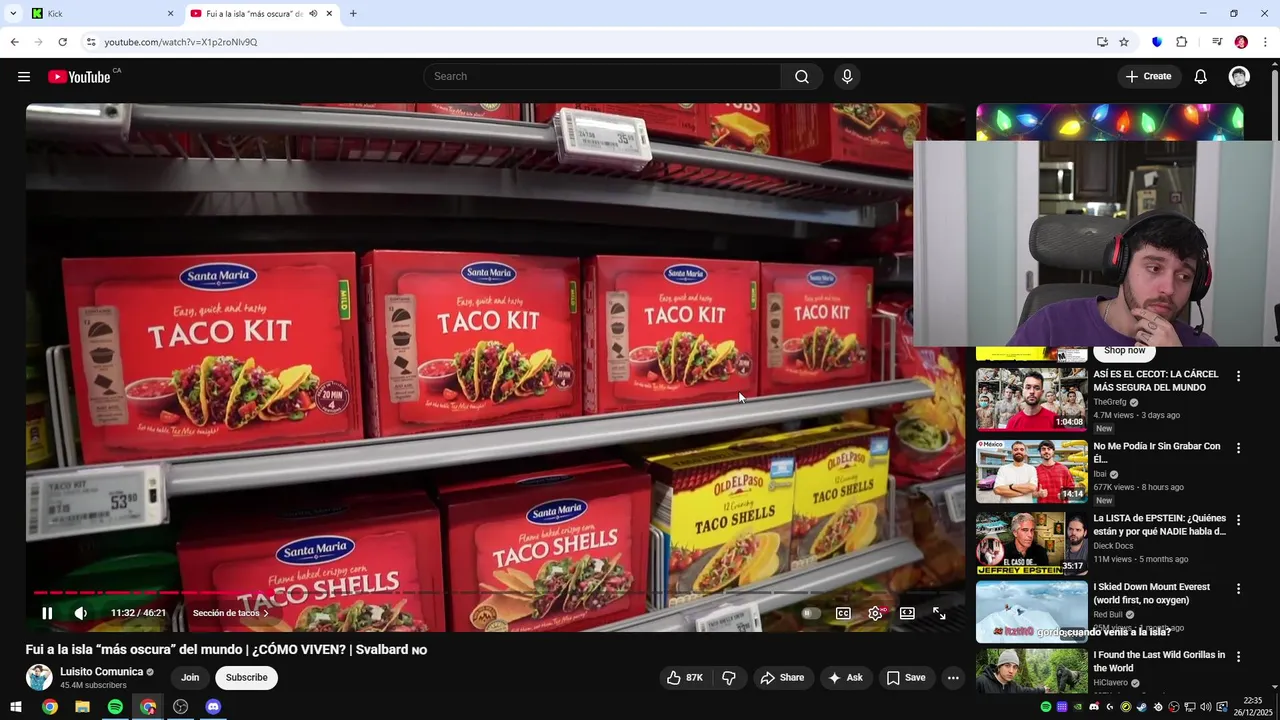
Task: Open Luisito Comunica channel name link
Action: click(101, 672)
